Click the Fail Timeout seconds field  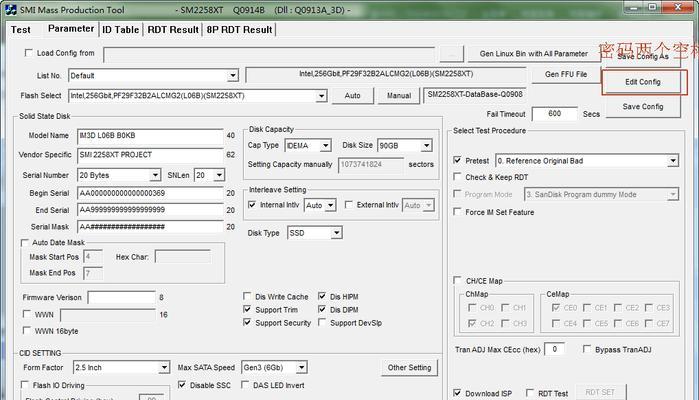pyautogui.click(x=554, y=114)
